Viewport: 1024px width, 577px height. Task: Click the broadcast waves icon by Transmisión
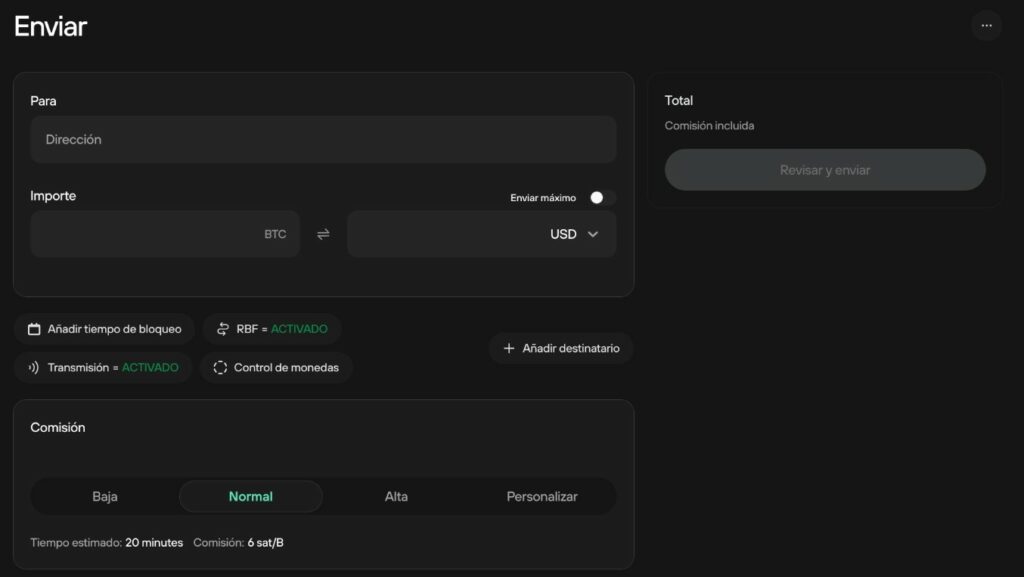34,367
